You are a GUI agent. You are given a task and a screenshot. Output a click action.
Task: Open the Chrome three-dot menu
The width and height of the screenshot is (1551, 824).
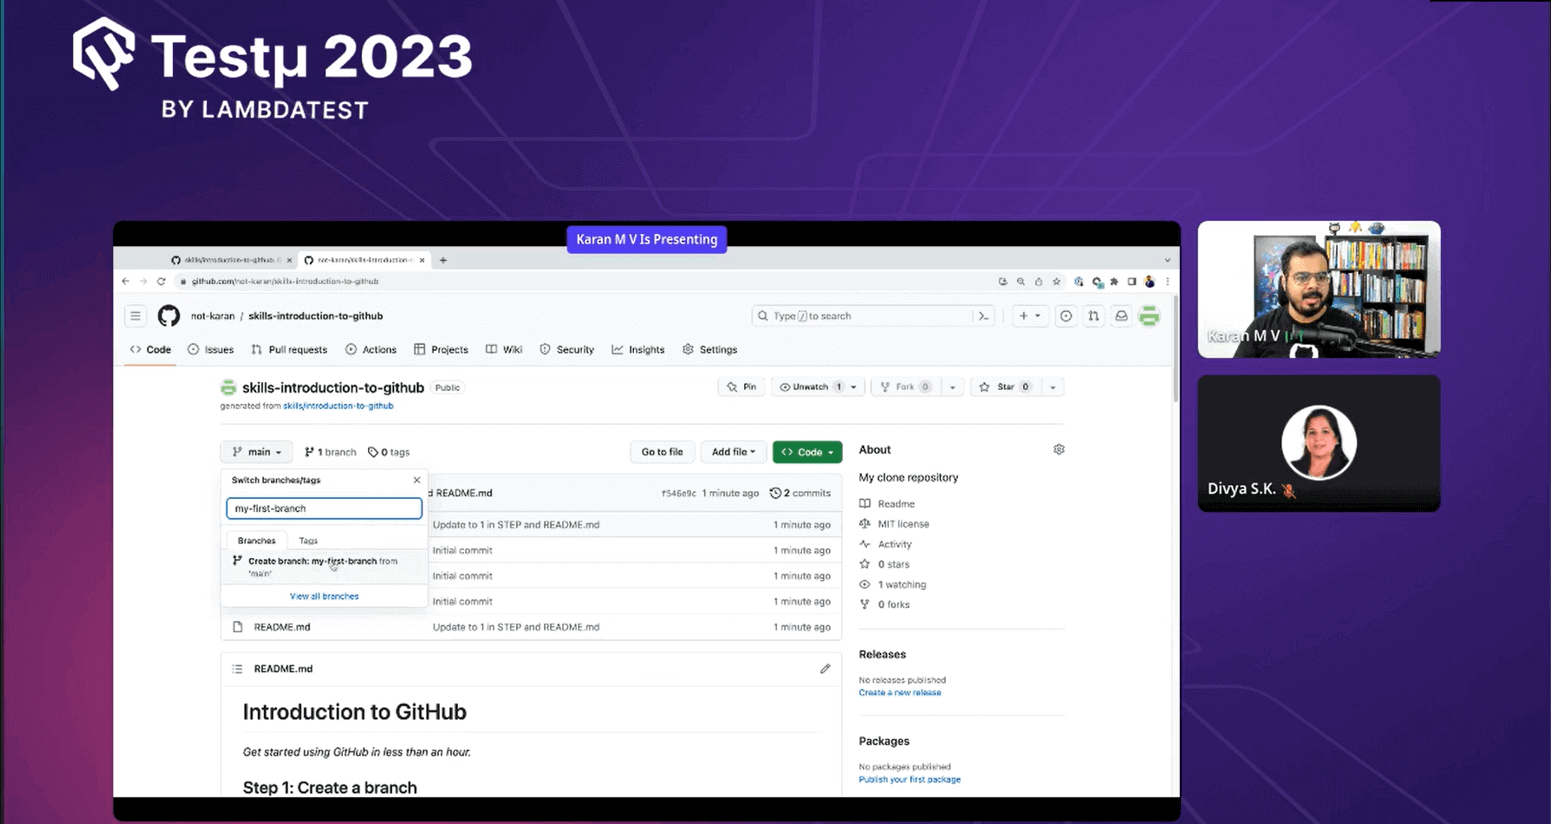(1167, 282)
